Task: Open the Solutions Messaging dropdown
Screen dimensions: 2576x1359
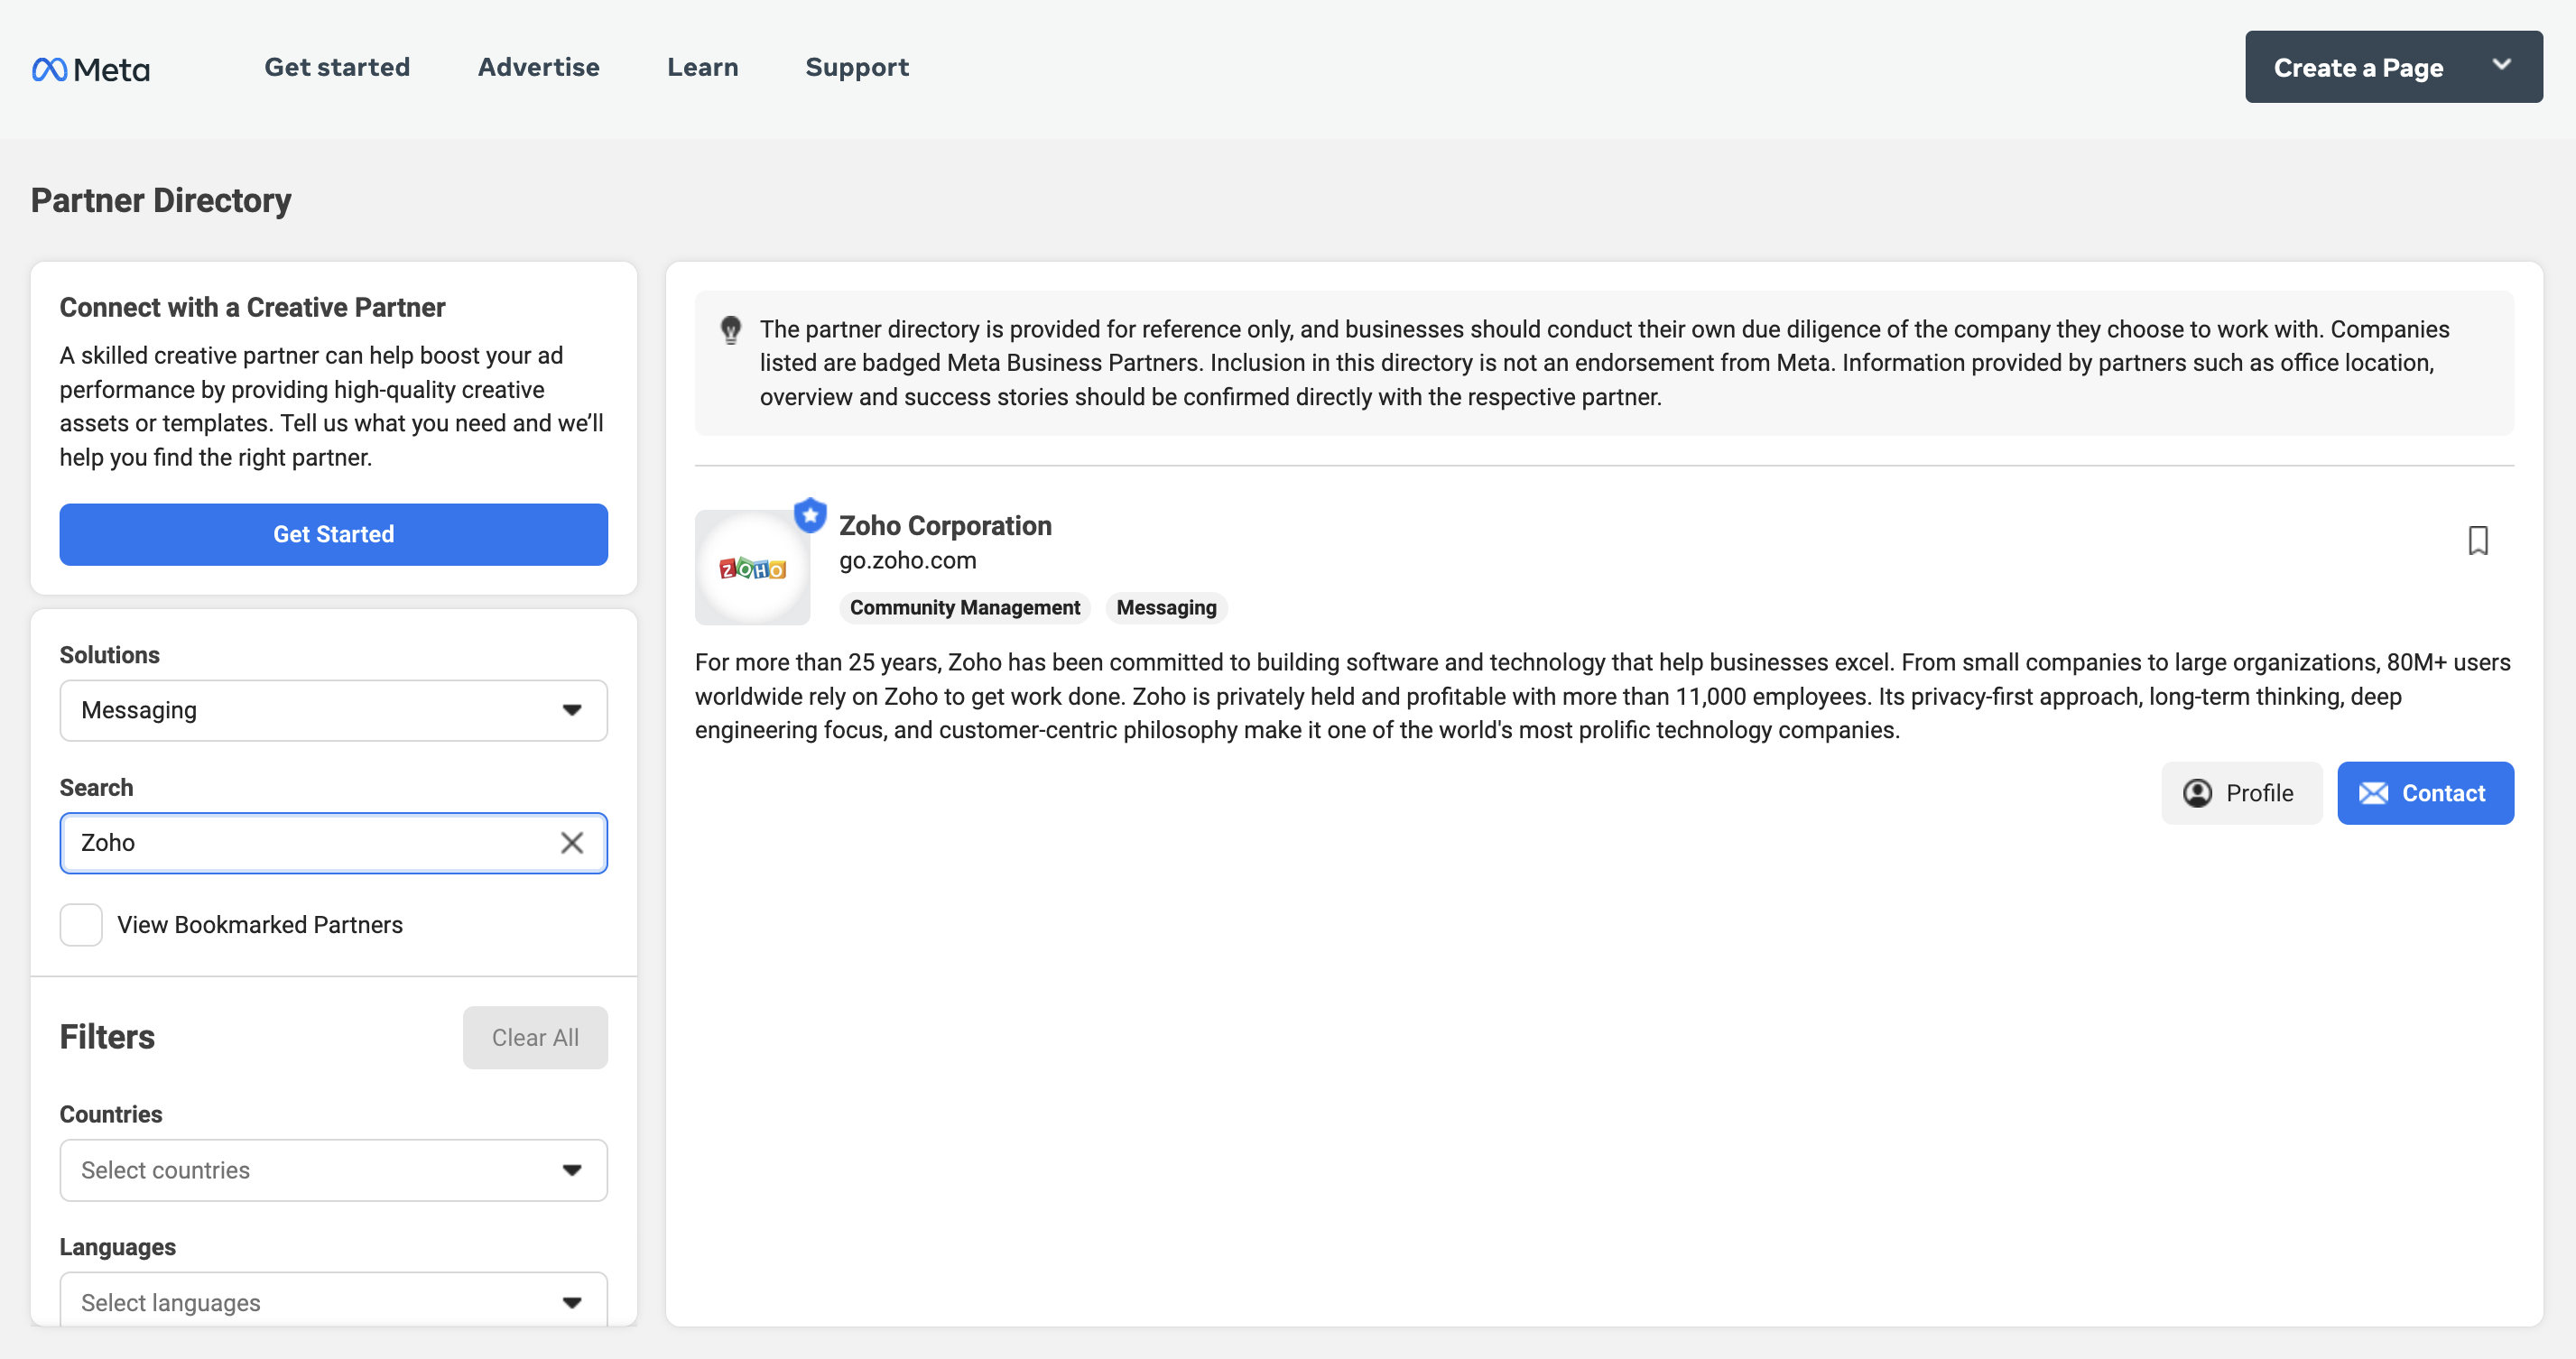Action: coord(333,710)
